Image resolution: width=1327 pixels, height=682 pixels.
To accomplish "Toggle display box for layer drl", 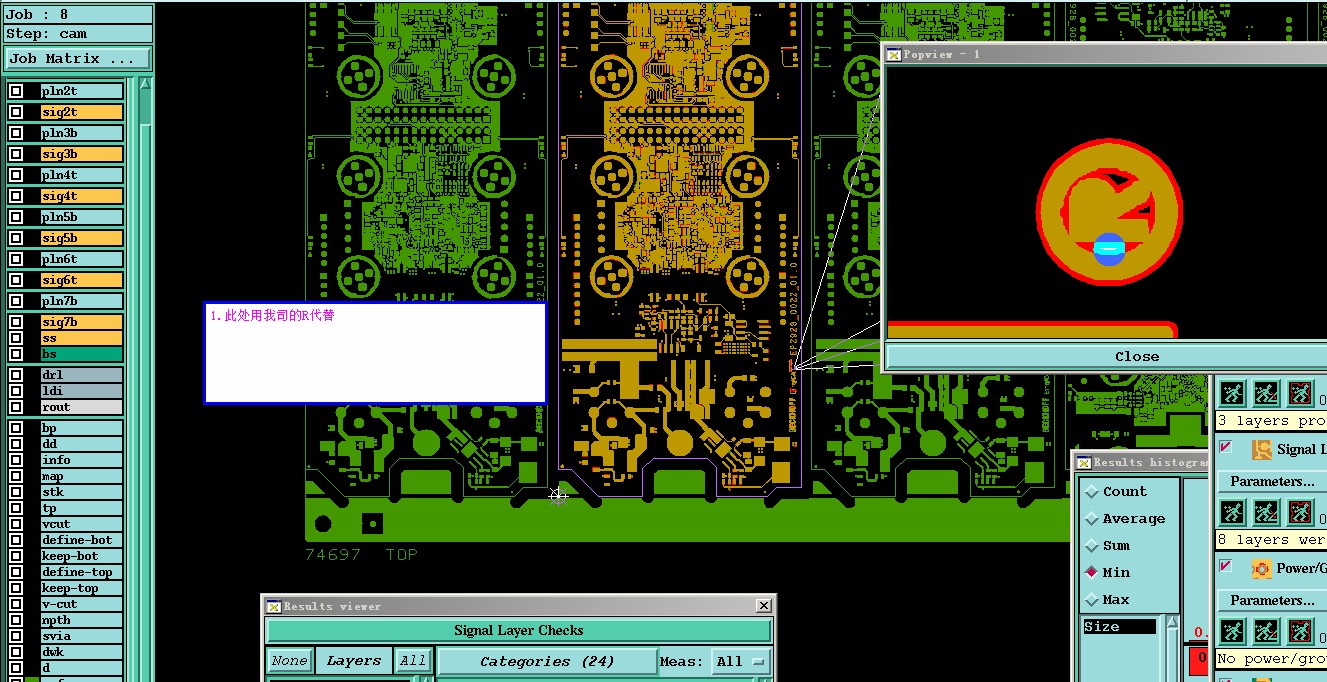I will point(16,375).
